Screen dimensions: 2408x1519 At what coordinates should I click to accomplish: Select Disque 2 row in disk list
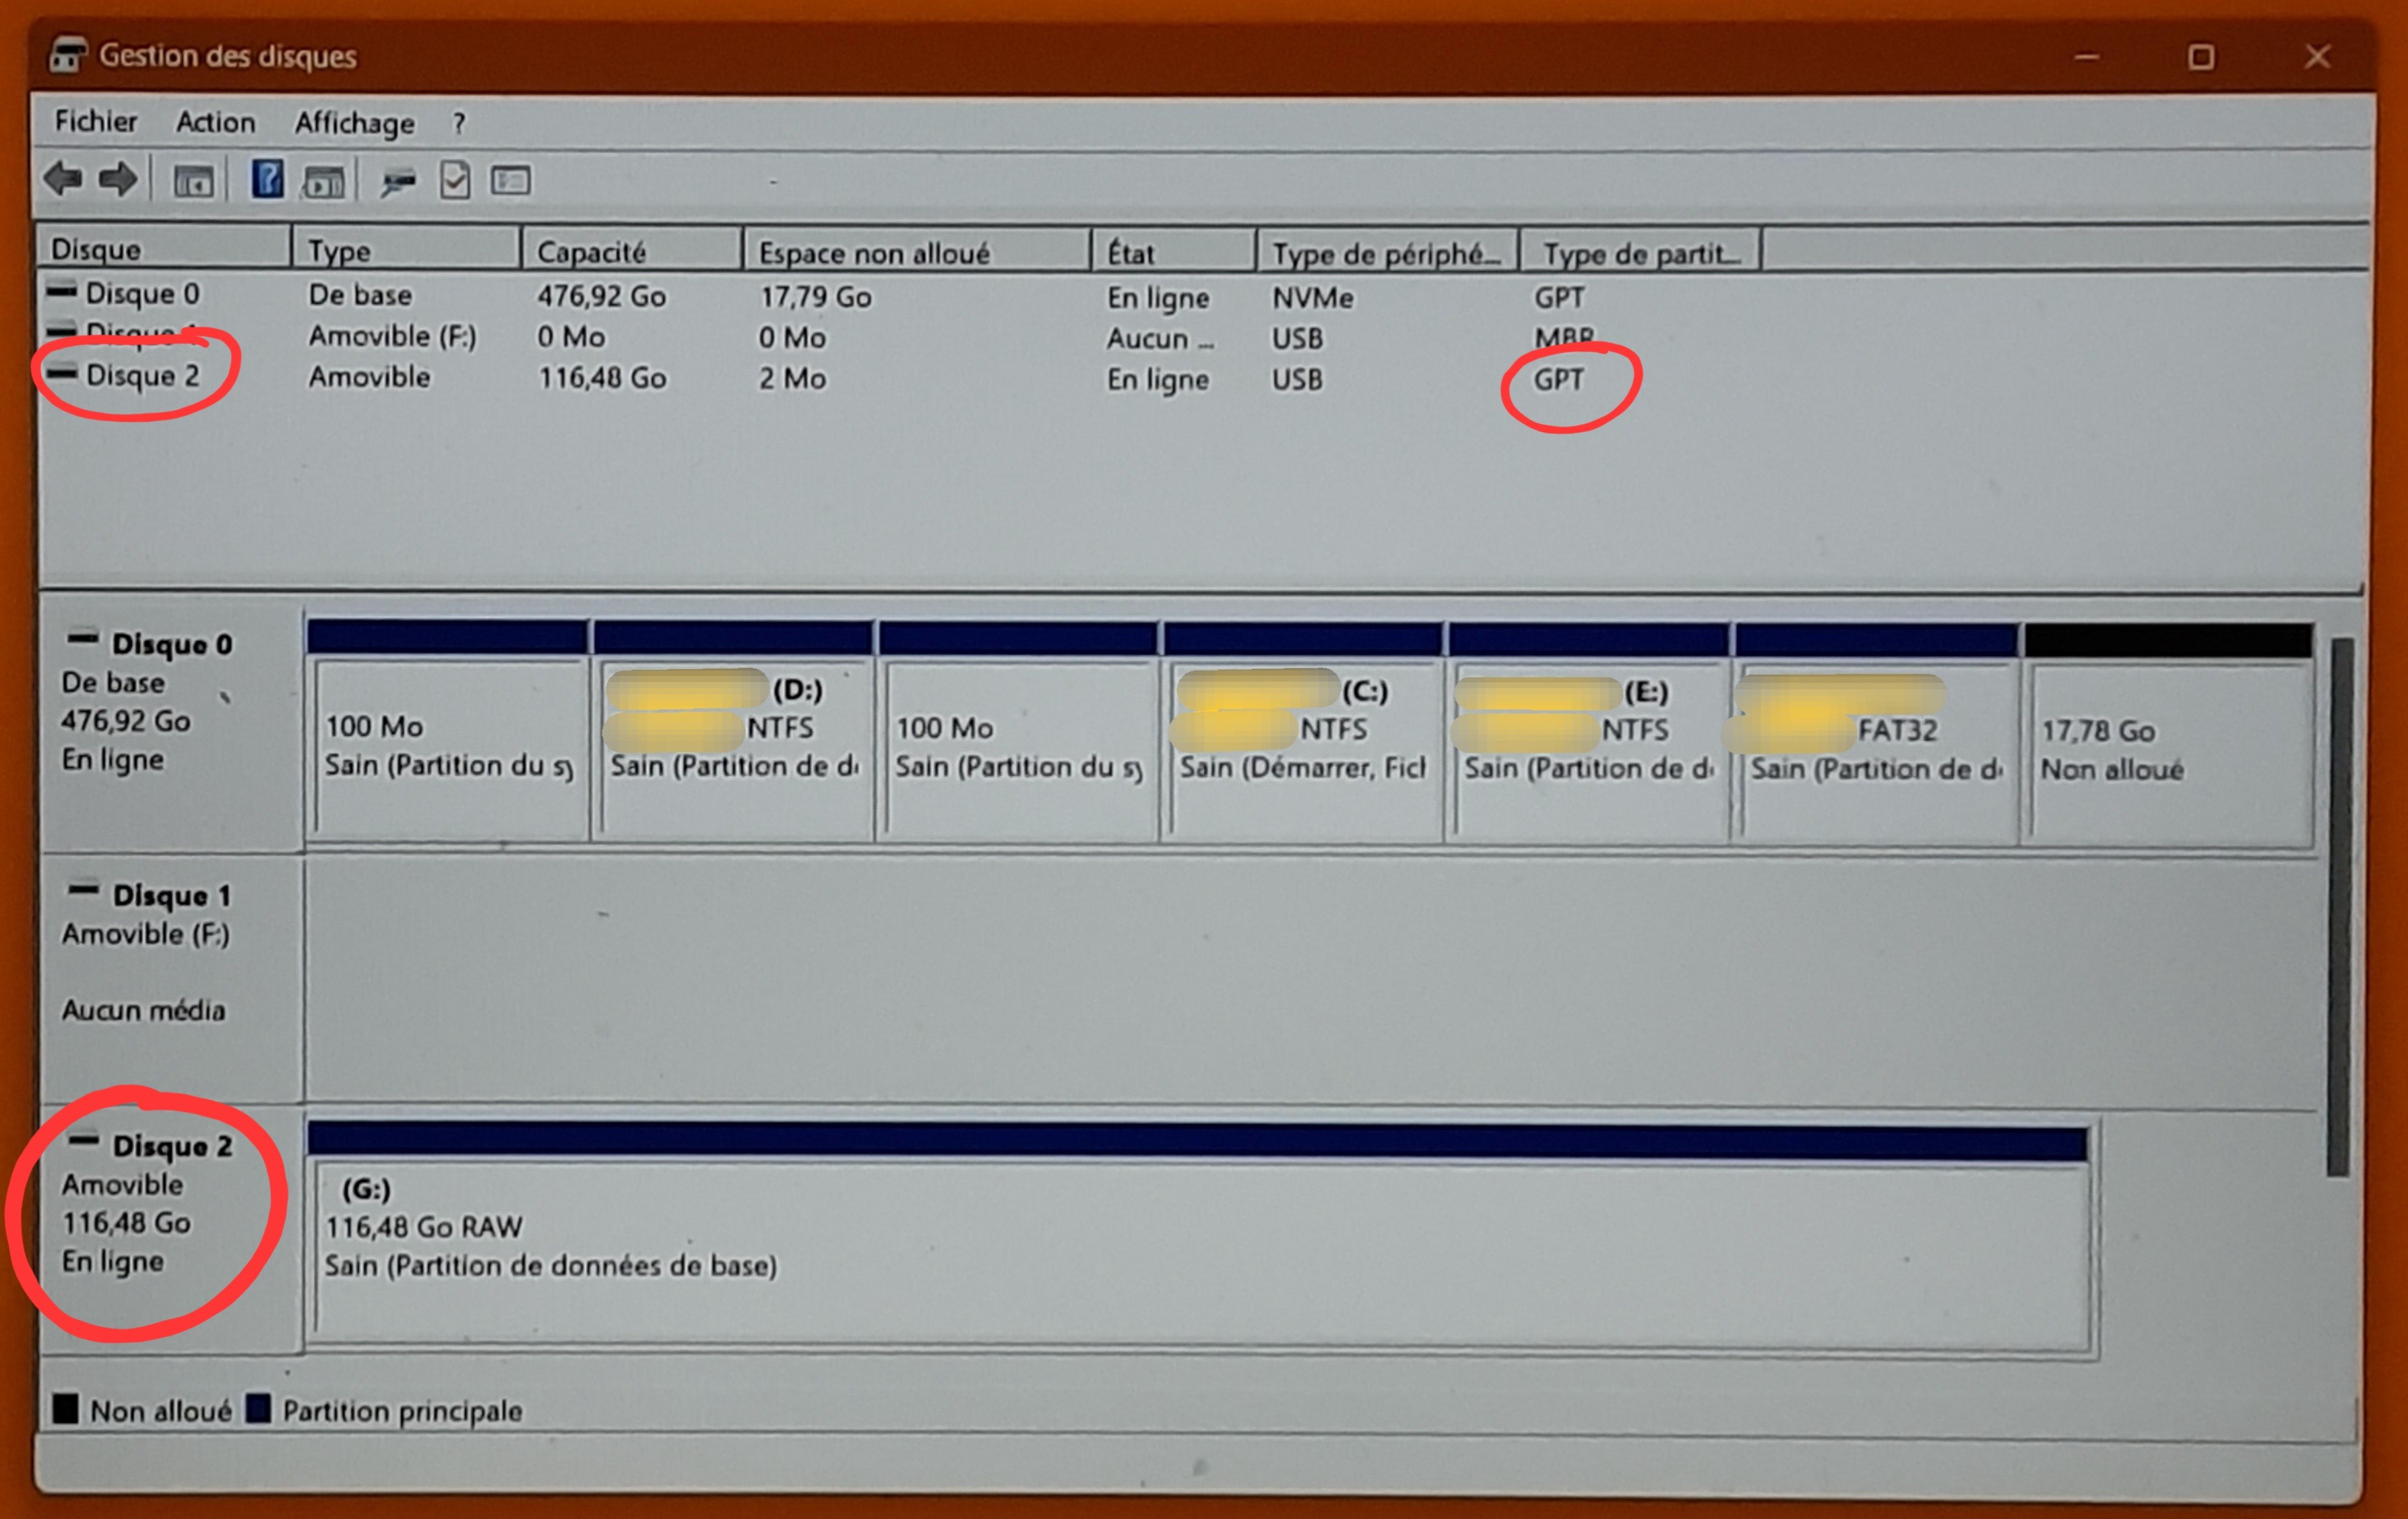(x=142, y=376)
